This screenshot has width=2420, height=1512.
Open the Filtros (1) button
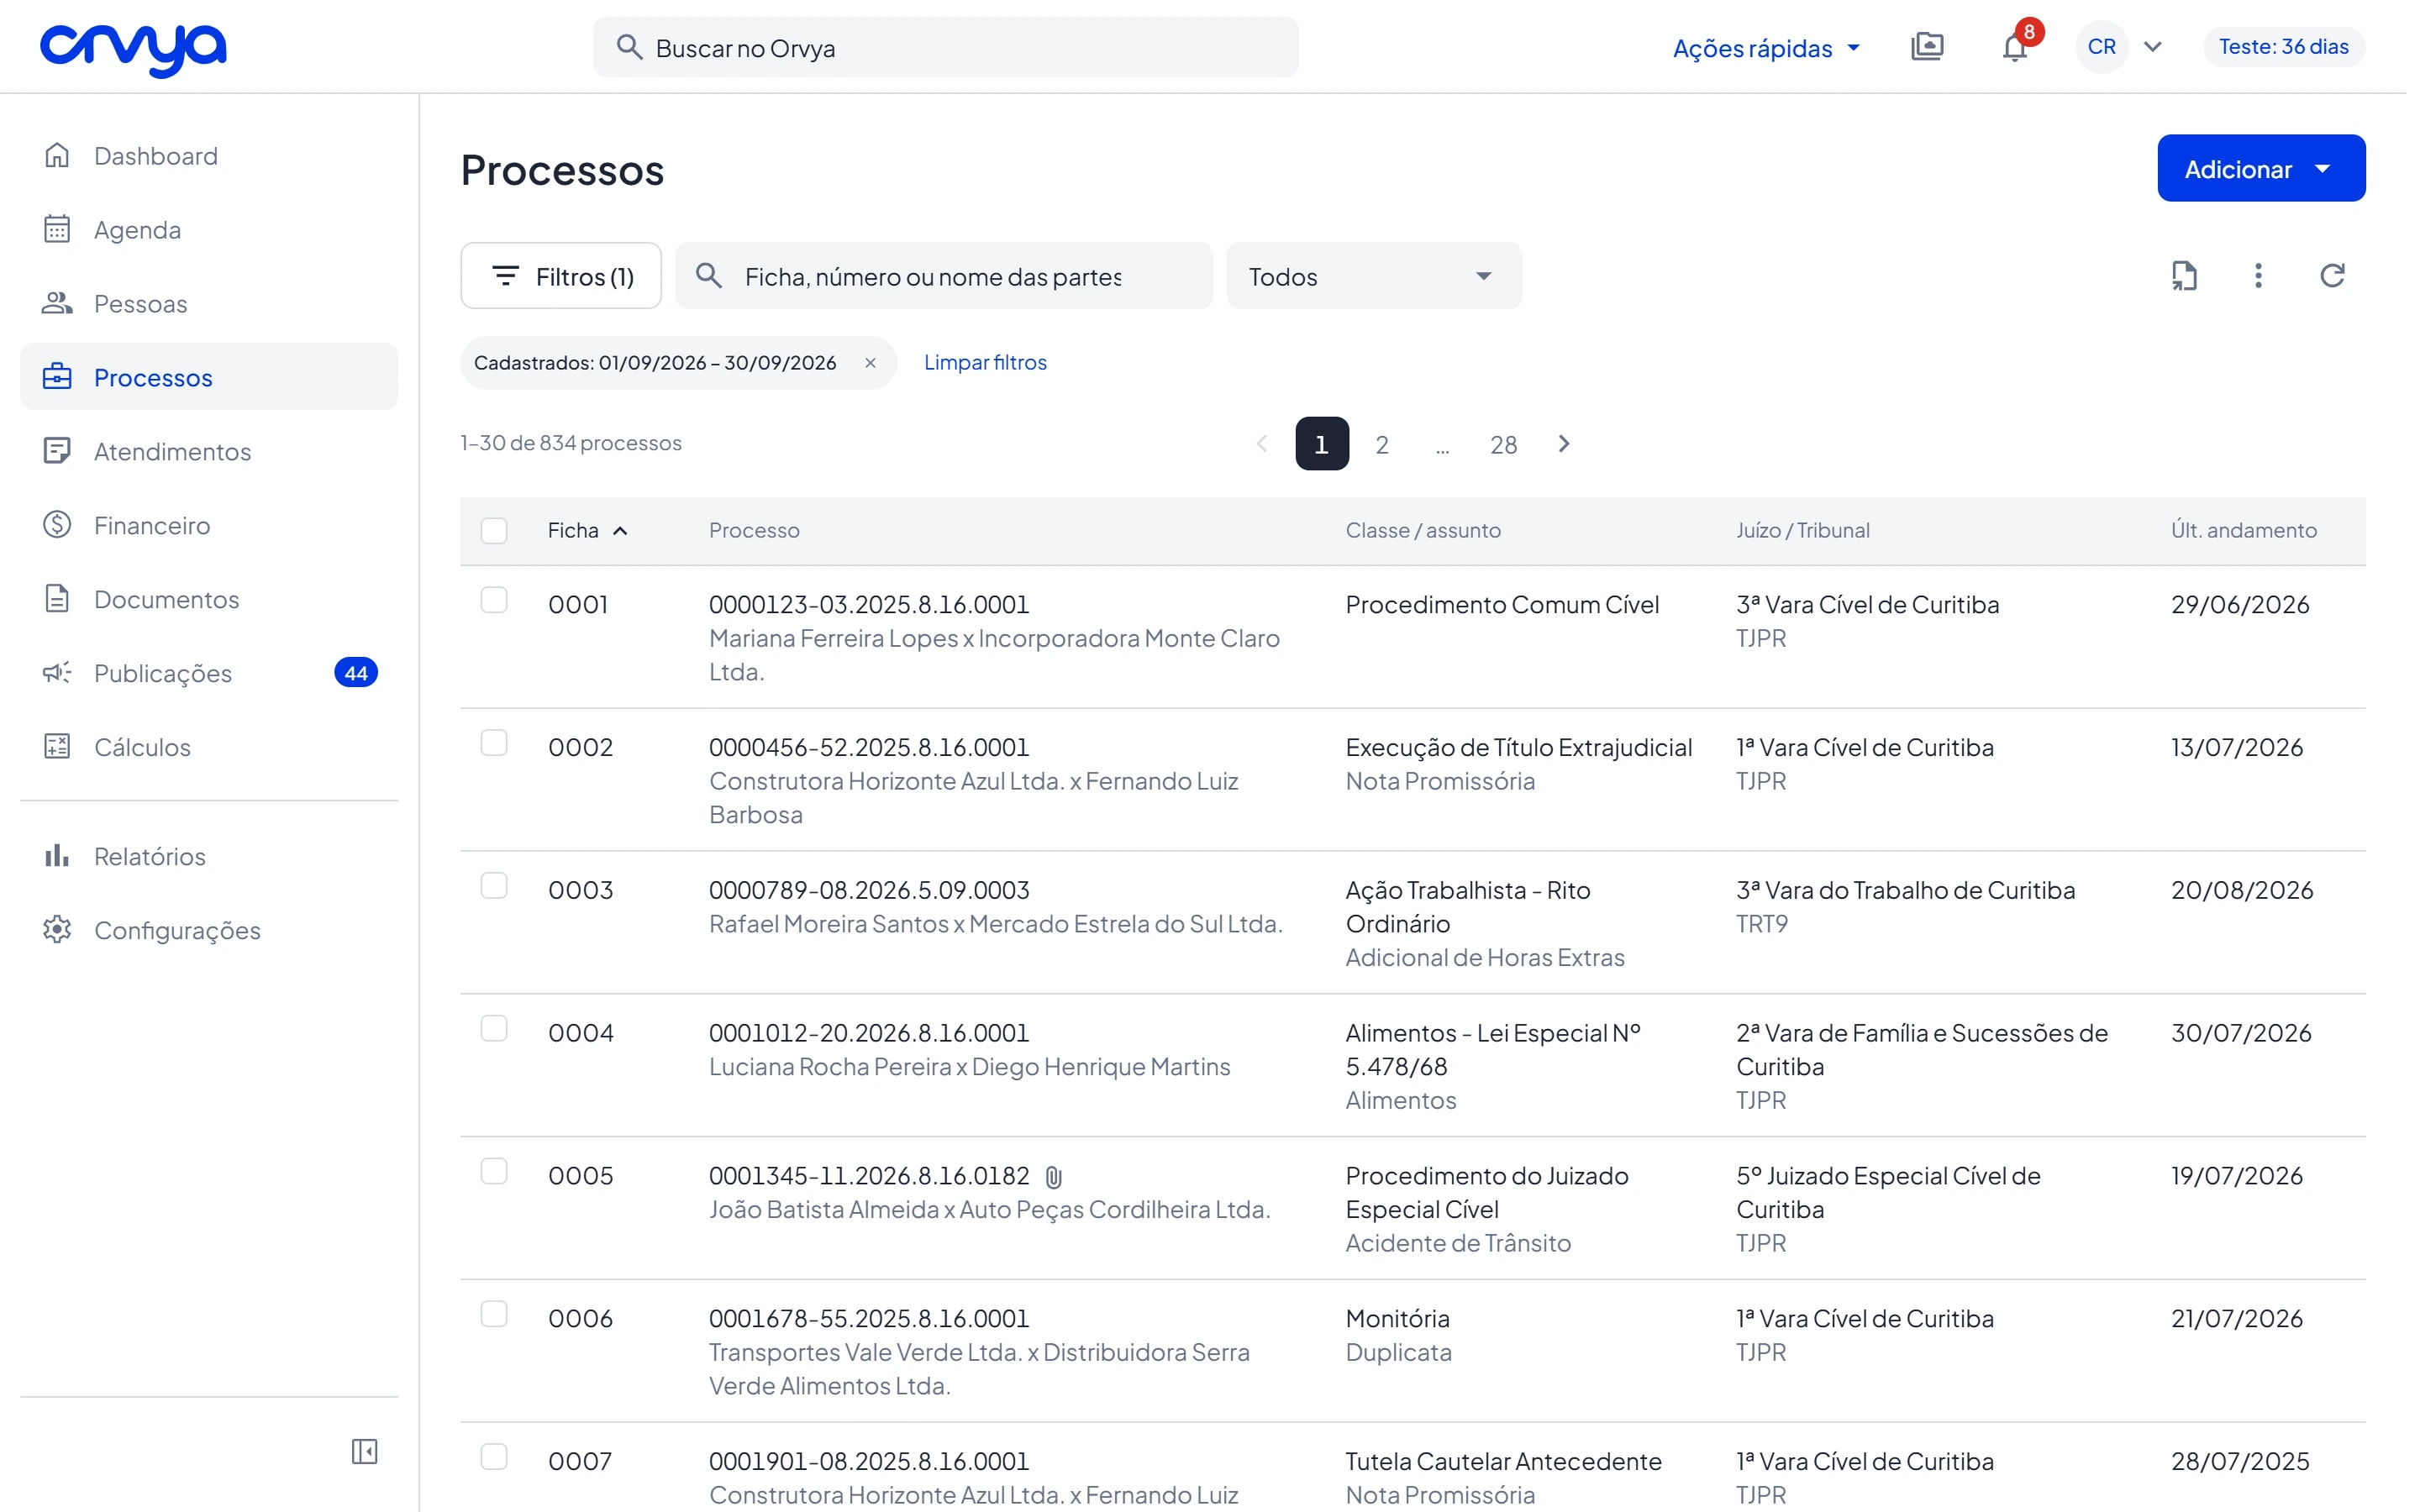(x=561, y=276)
